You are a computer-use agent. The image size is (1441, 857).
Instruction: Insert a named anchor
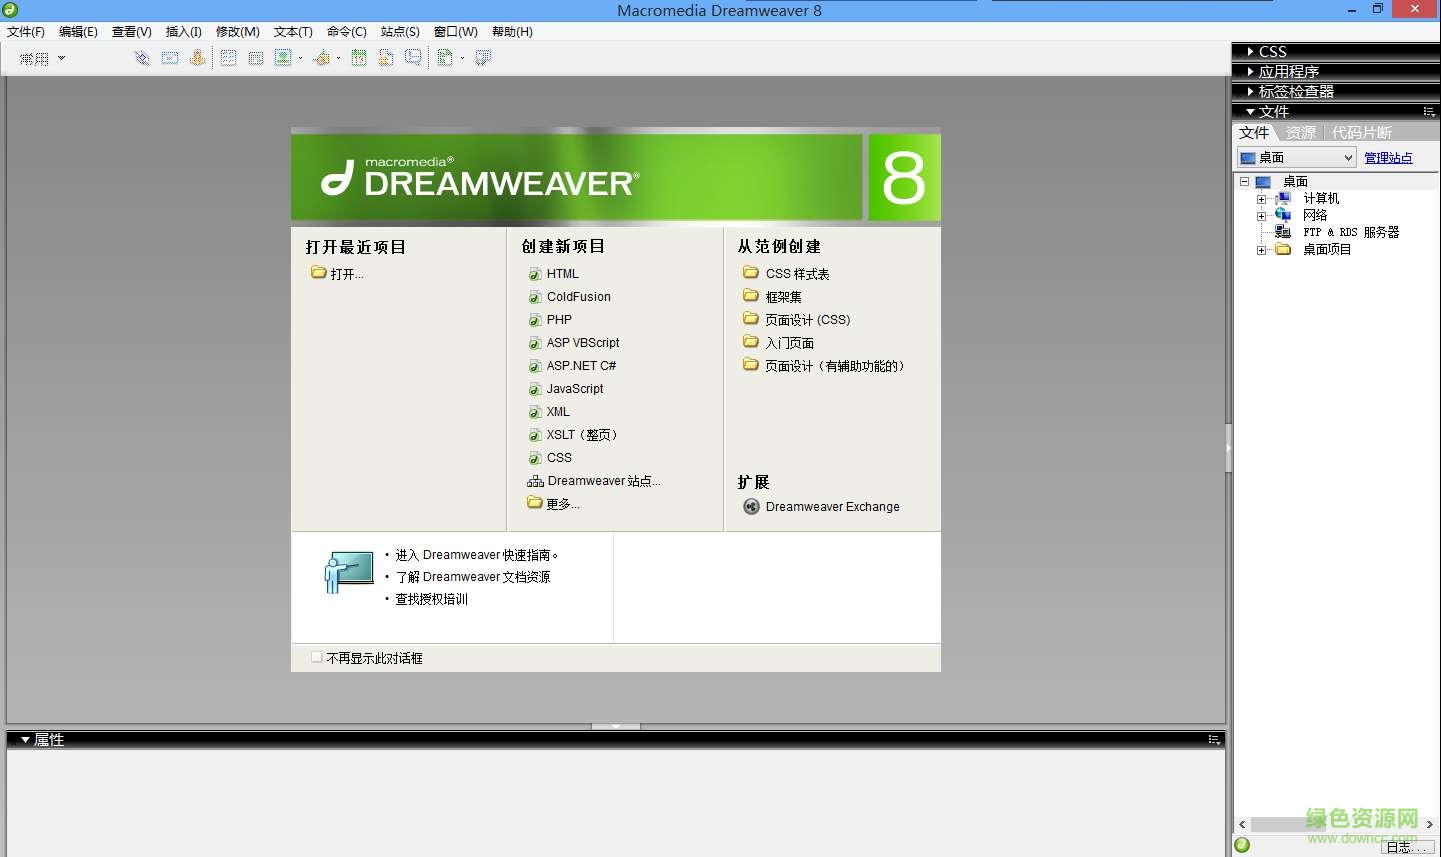click(x=198, y=57)
